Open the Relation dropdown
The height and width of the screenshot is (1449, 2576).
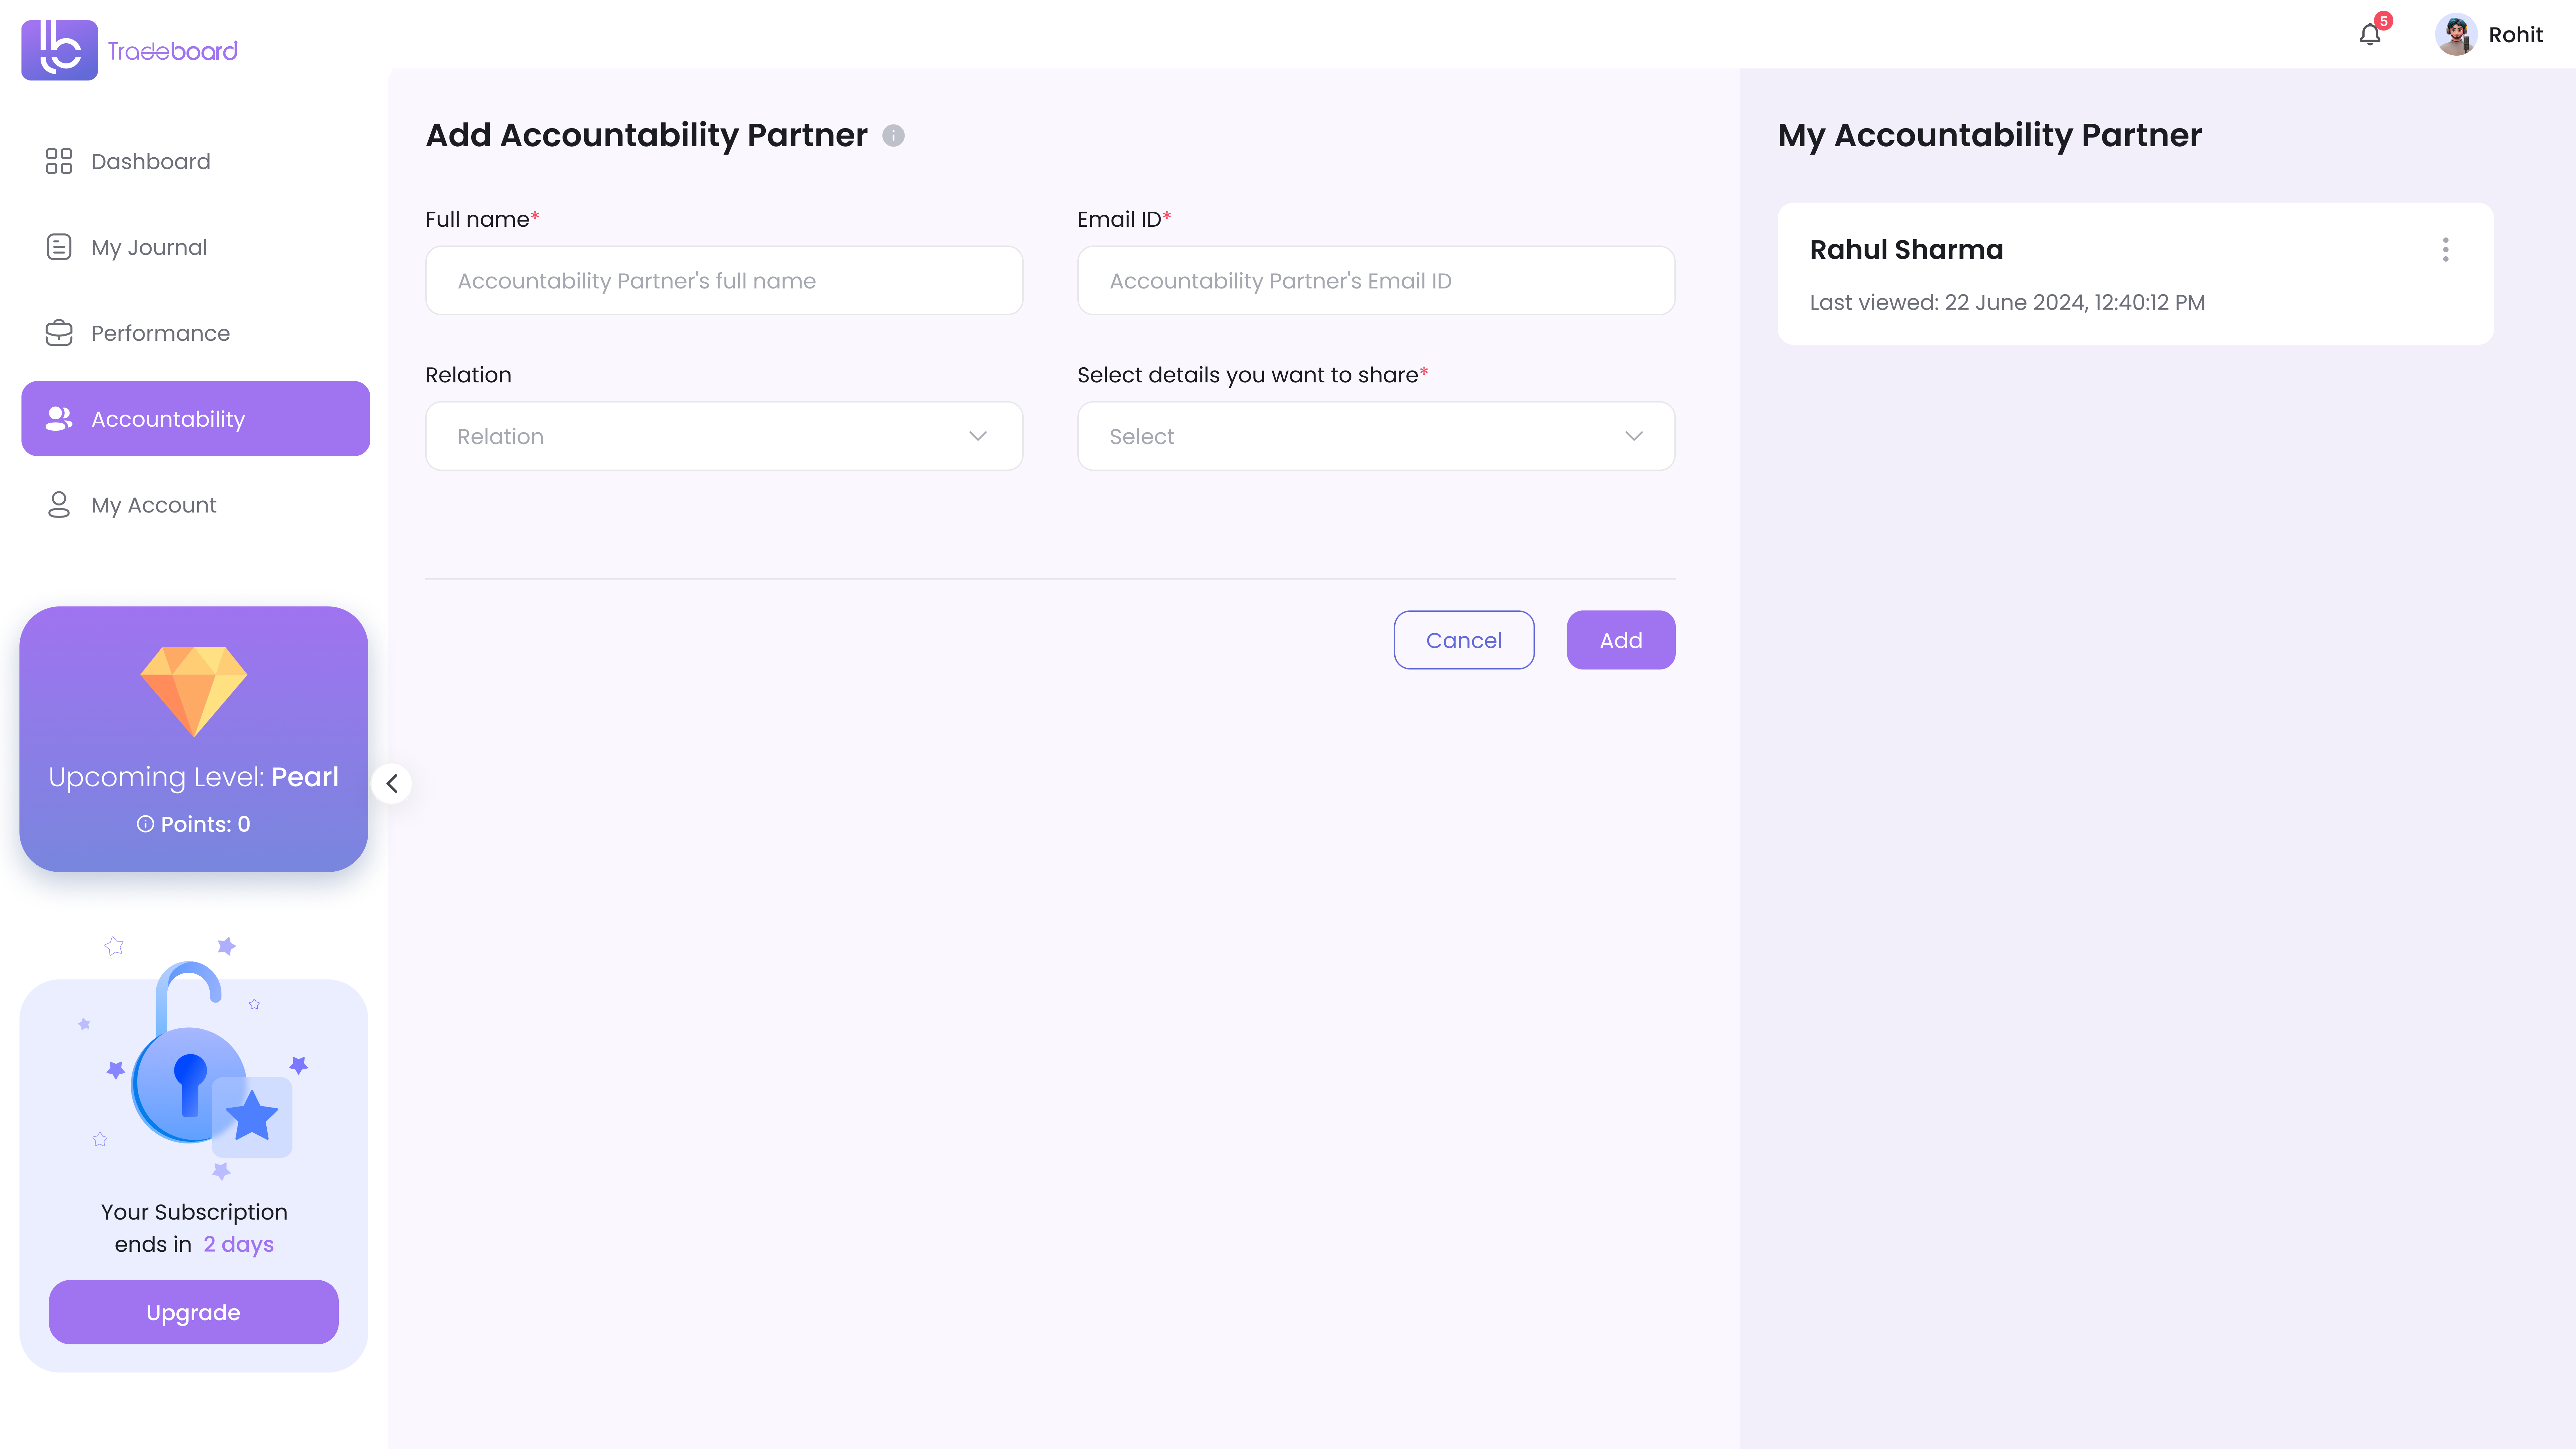[x=724, y=436]
